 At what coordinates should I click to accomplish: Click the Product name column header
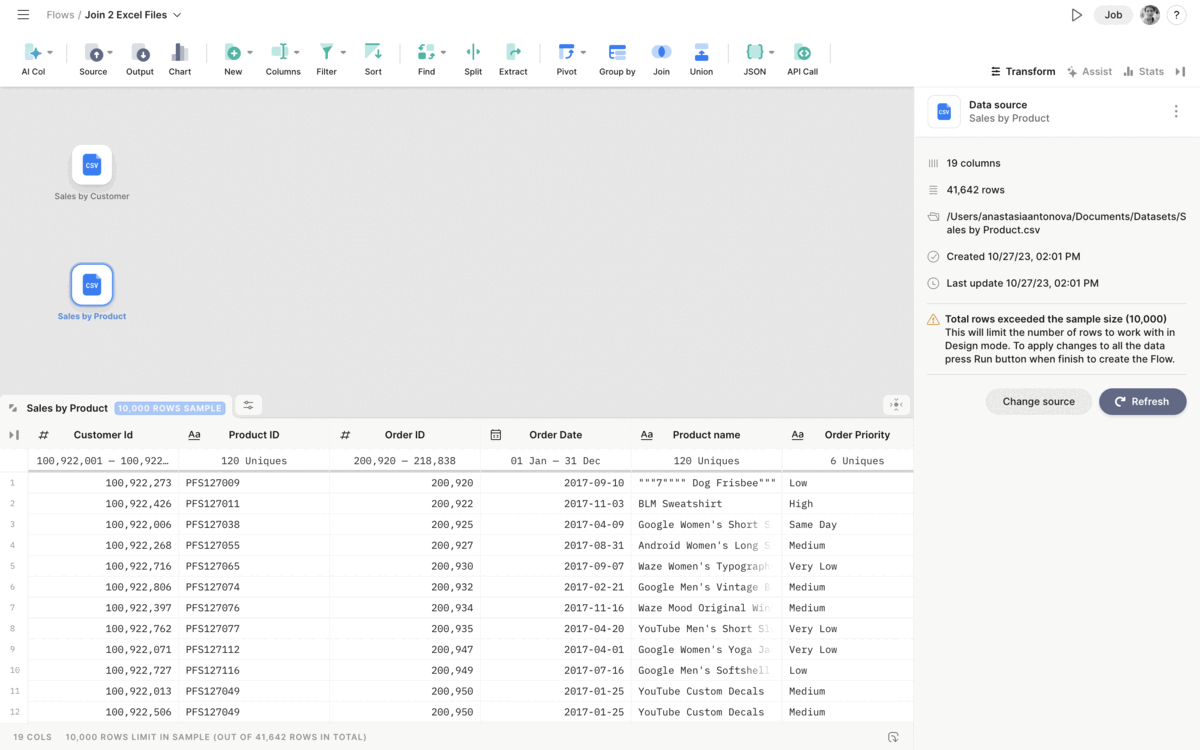tap(706, 435)
